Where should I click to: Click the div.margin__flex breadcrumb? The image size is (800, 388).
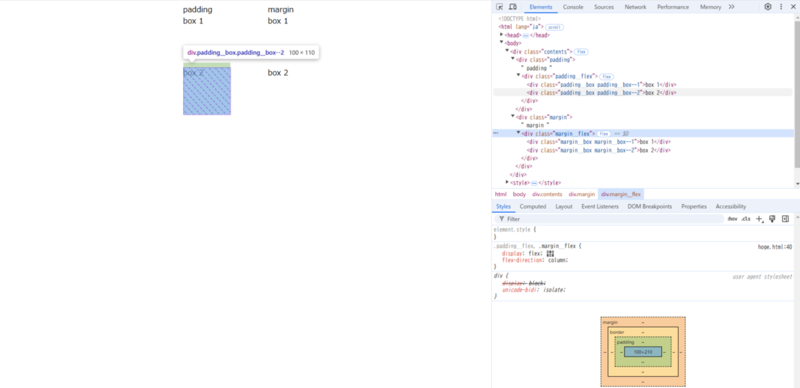[621, 194]
